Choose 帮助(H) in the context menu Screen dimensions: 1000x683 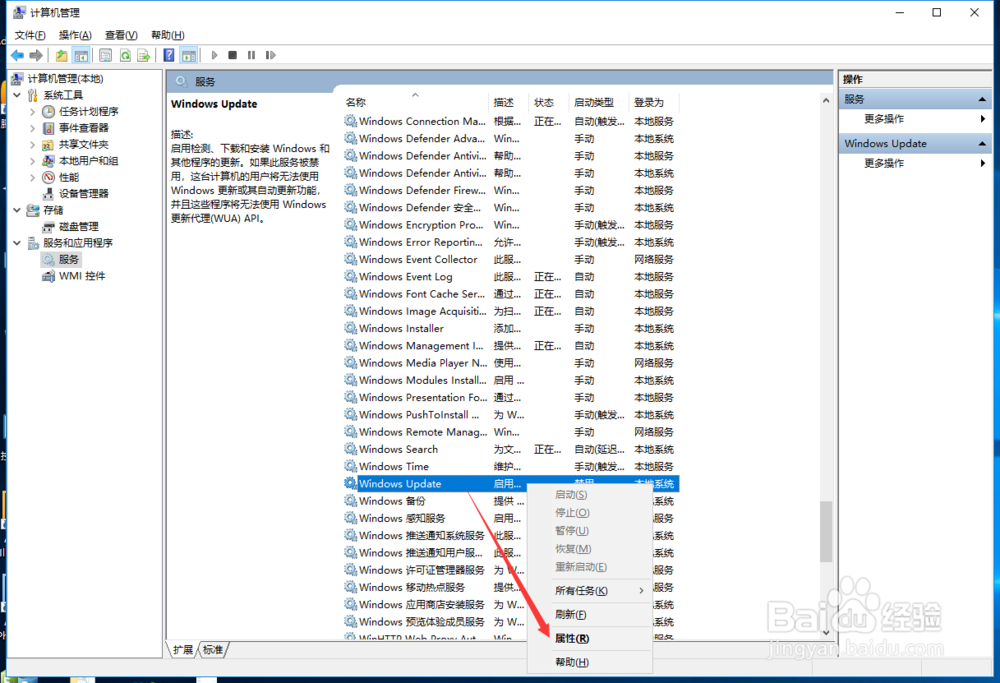click(x=590, y=662)
